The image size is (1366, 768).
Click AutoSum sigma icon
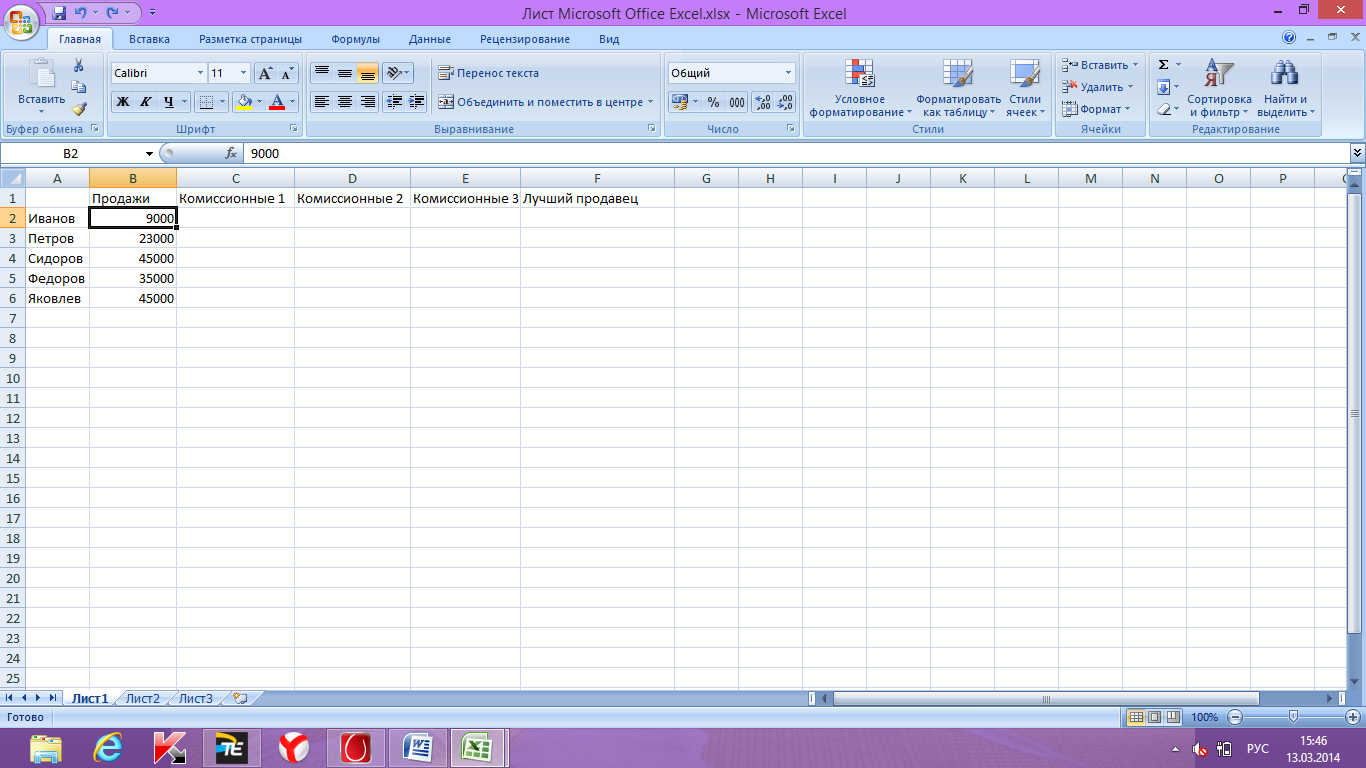click(x=1164, y=65)
